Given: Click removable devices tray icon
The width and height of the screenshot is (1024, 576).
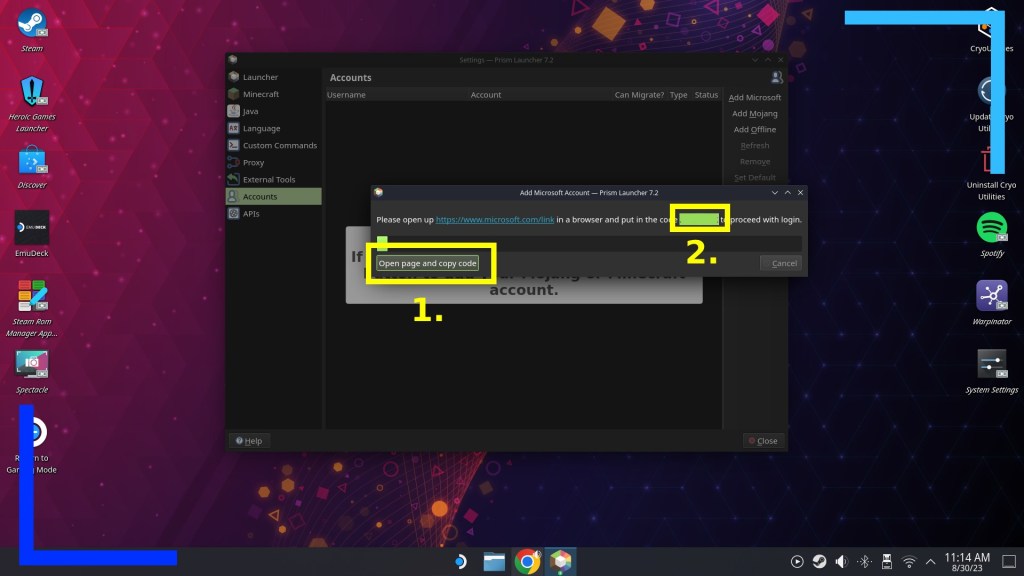Looking at the screenshot, I should (x=886, y=562).
